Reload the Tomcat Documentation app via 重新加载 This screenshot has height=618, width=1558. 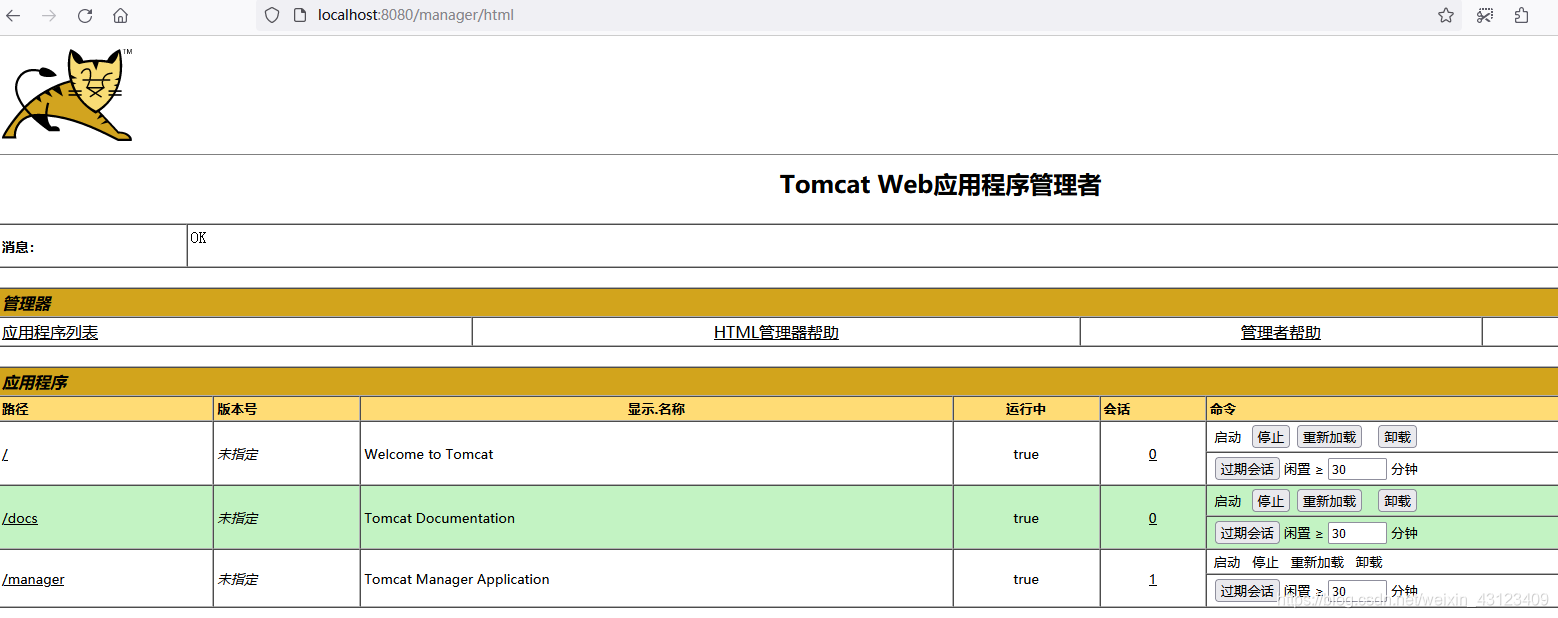coord(1329,501)
